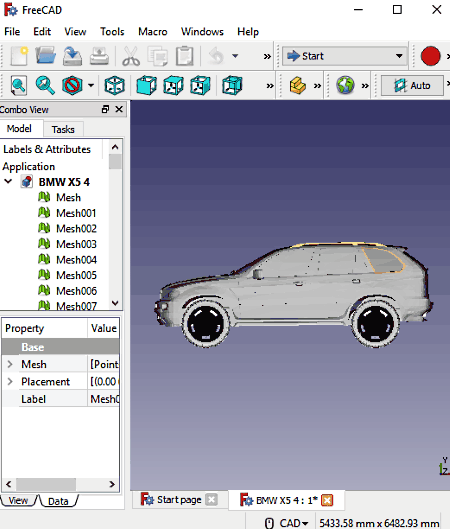Open web globe icon
This screenshot has width=450, height=529.
pyautogui.click(x=345, y=85)
